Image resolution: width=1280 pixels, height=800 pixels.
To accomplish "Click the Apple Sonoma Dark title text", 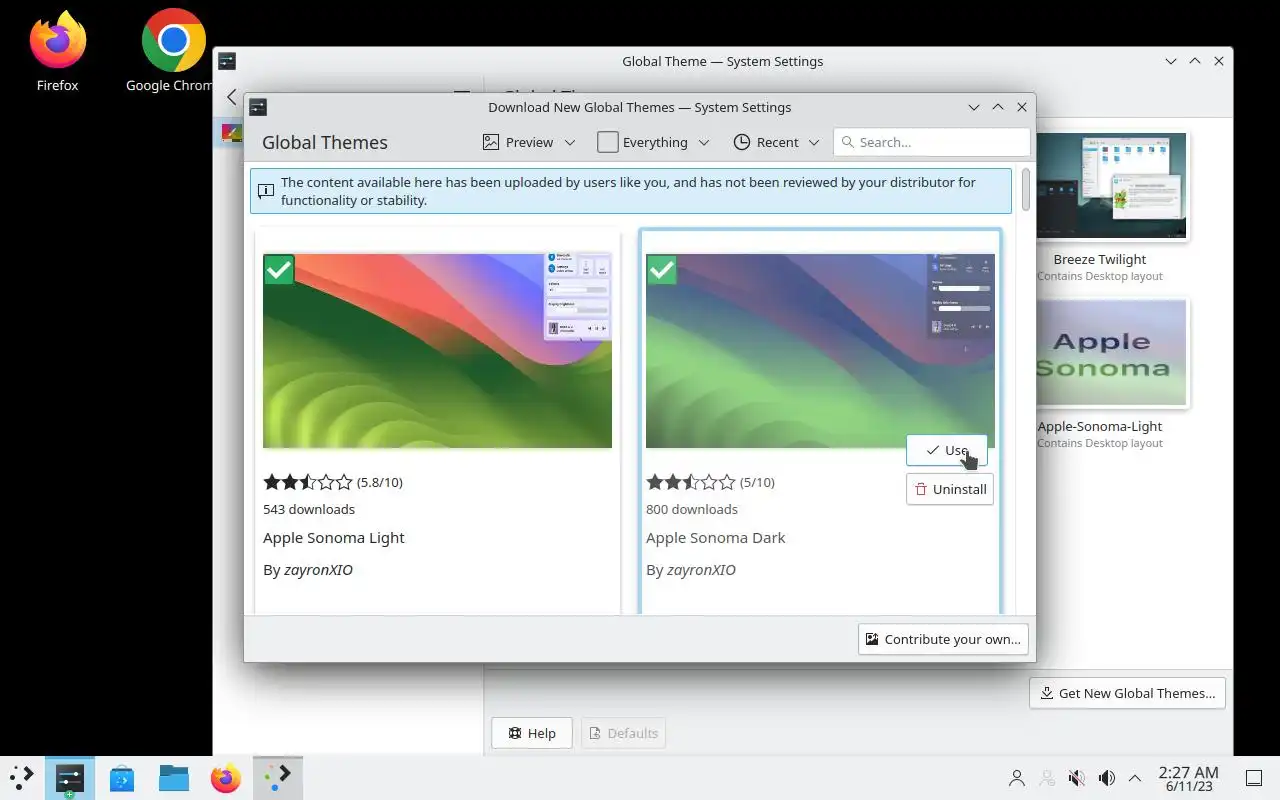I will coord(716,538).
